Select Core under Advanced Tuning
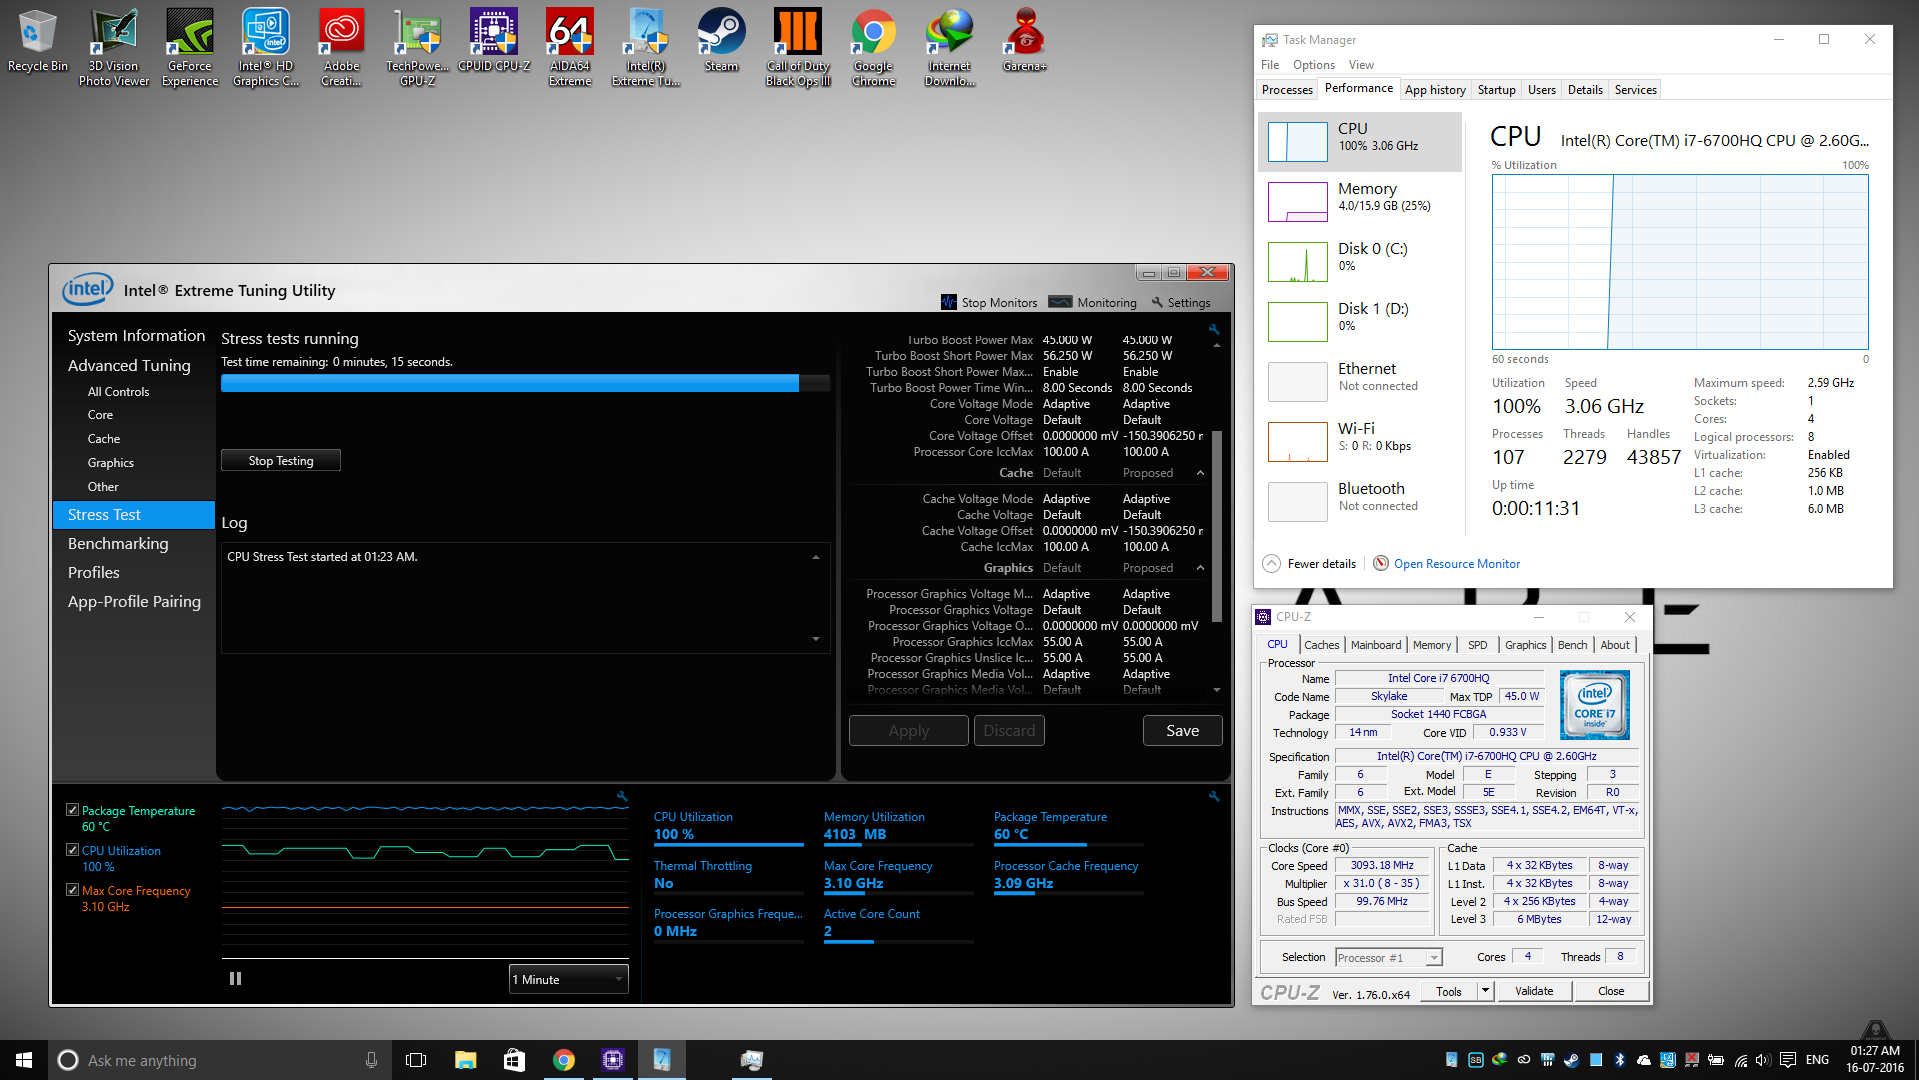Image resolution: width=1919 pixels, height=1080 pixels. point(100,415)
